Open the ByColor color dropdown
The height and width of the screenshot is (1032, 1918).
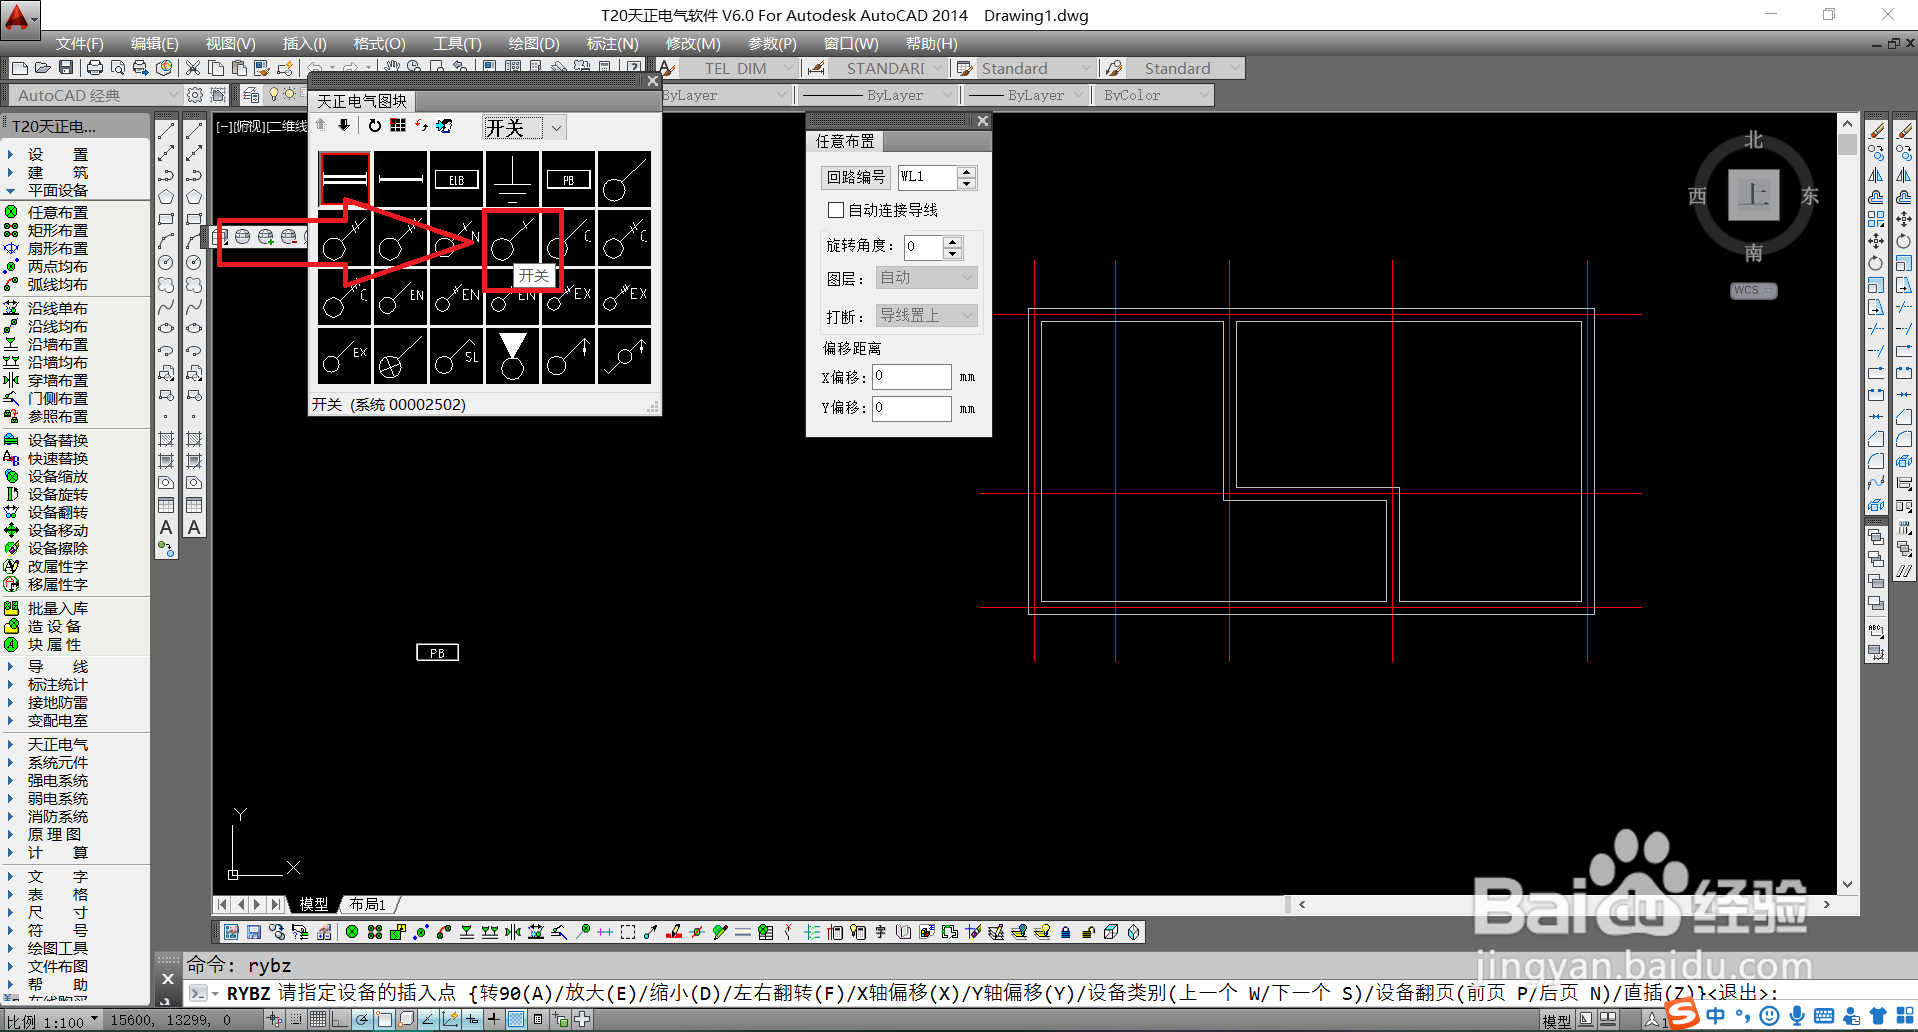(1154, 95)
